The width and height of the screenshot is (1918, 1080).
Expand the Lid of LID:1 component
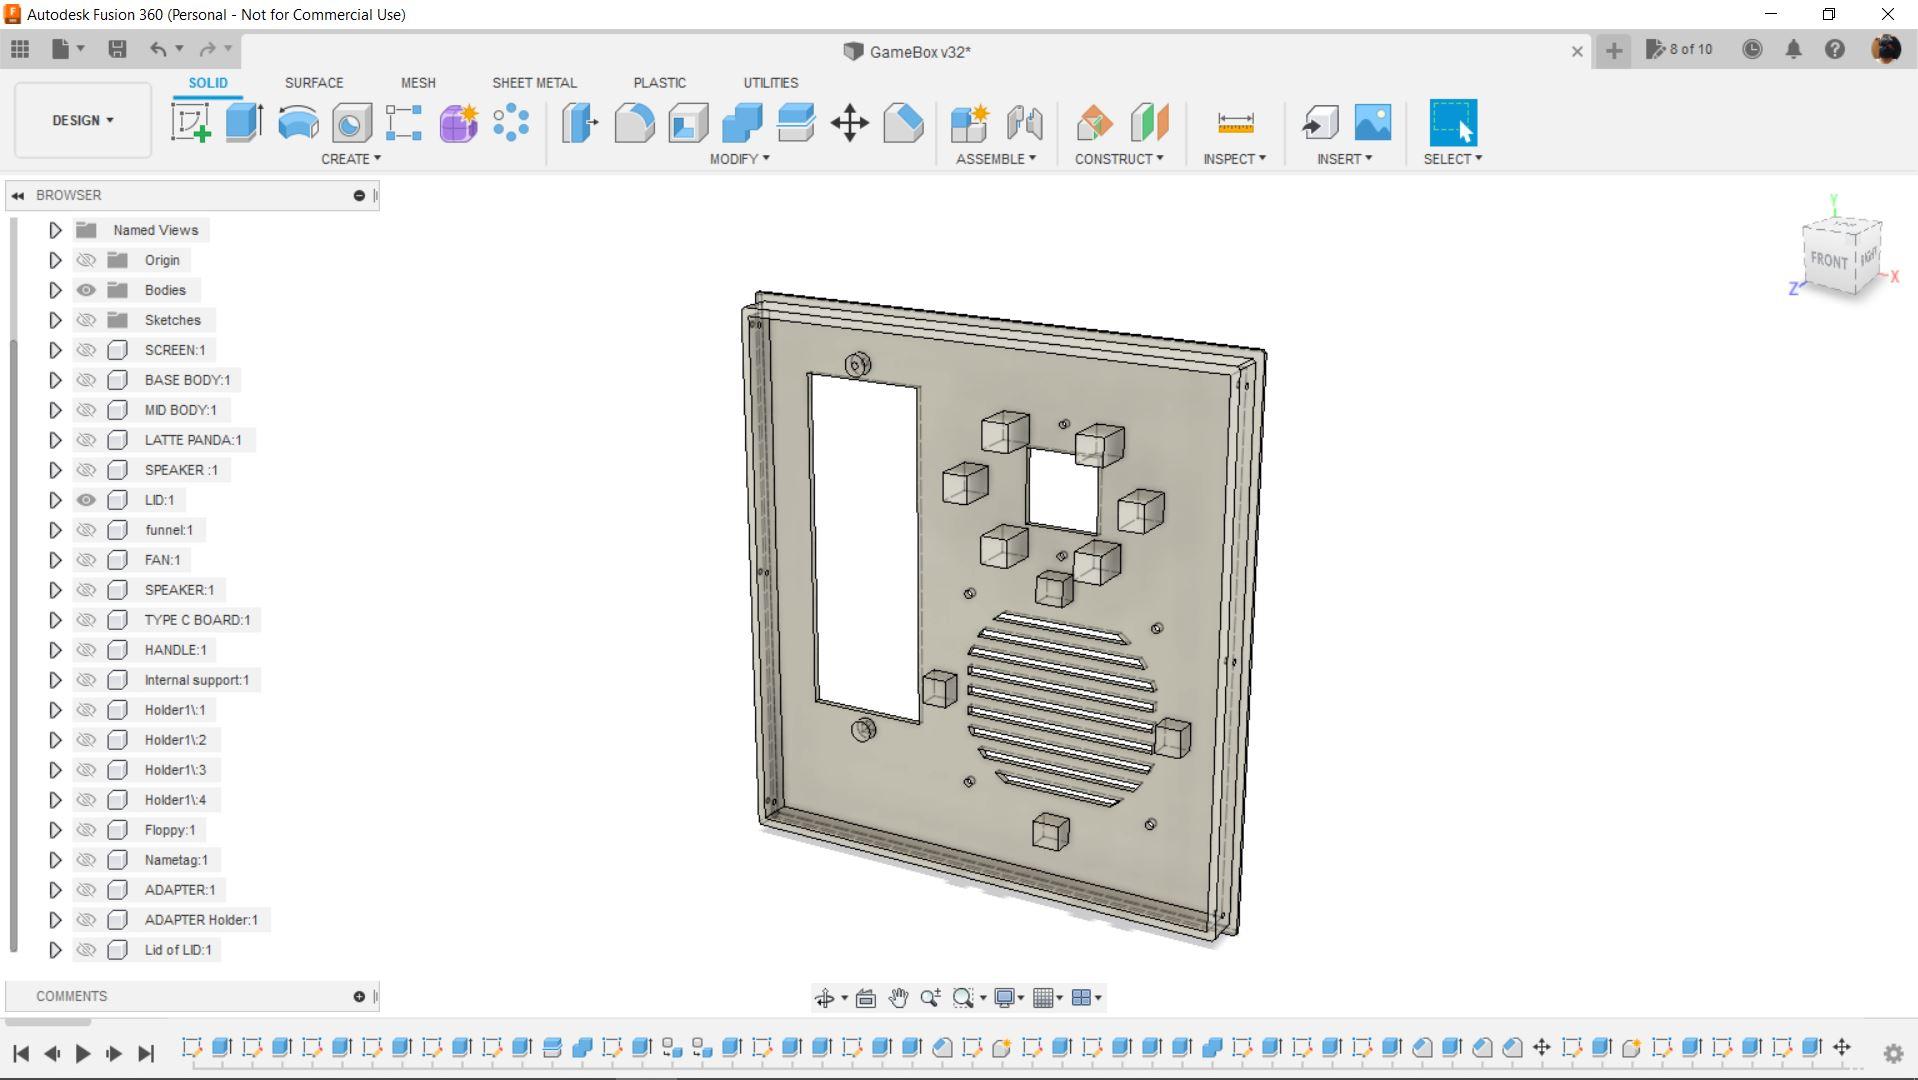(x=55, y=950)
